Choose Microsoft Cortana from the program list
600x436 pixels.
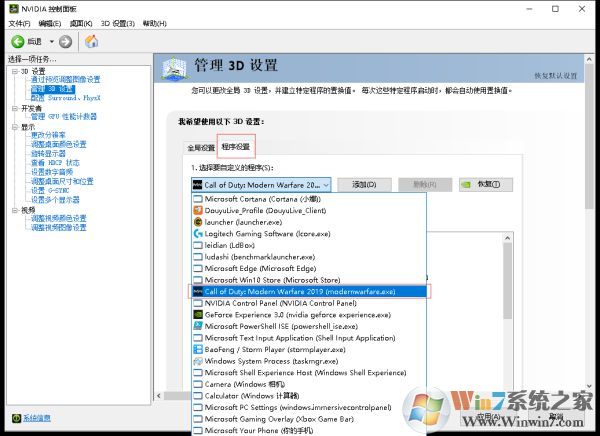[x=309, y=199]
